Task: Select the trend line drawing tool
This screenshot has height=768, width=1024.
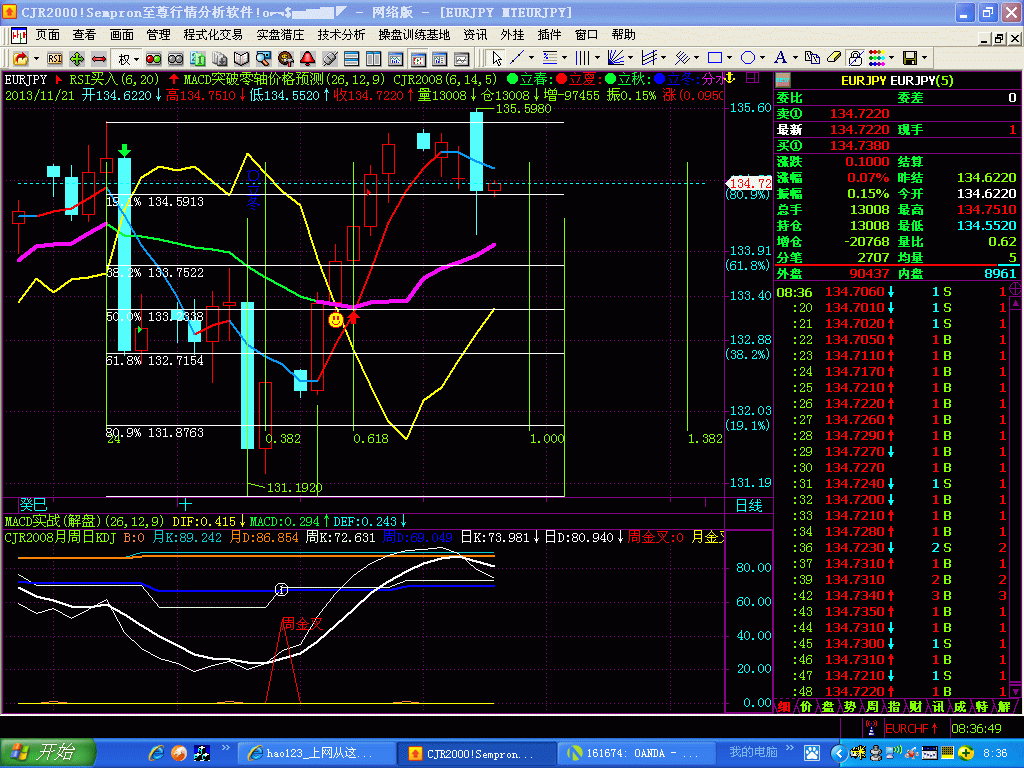Action: tap(517, 59)
